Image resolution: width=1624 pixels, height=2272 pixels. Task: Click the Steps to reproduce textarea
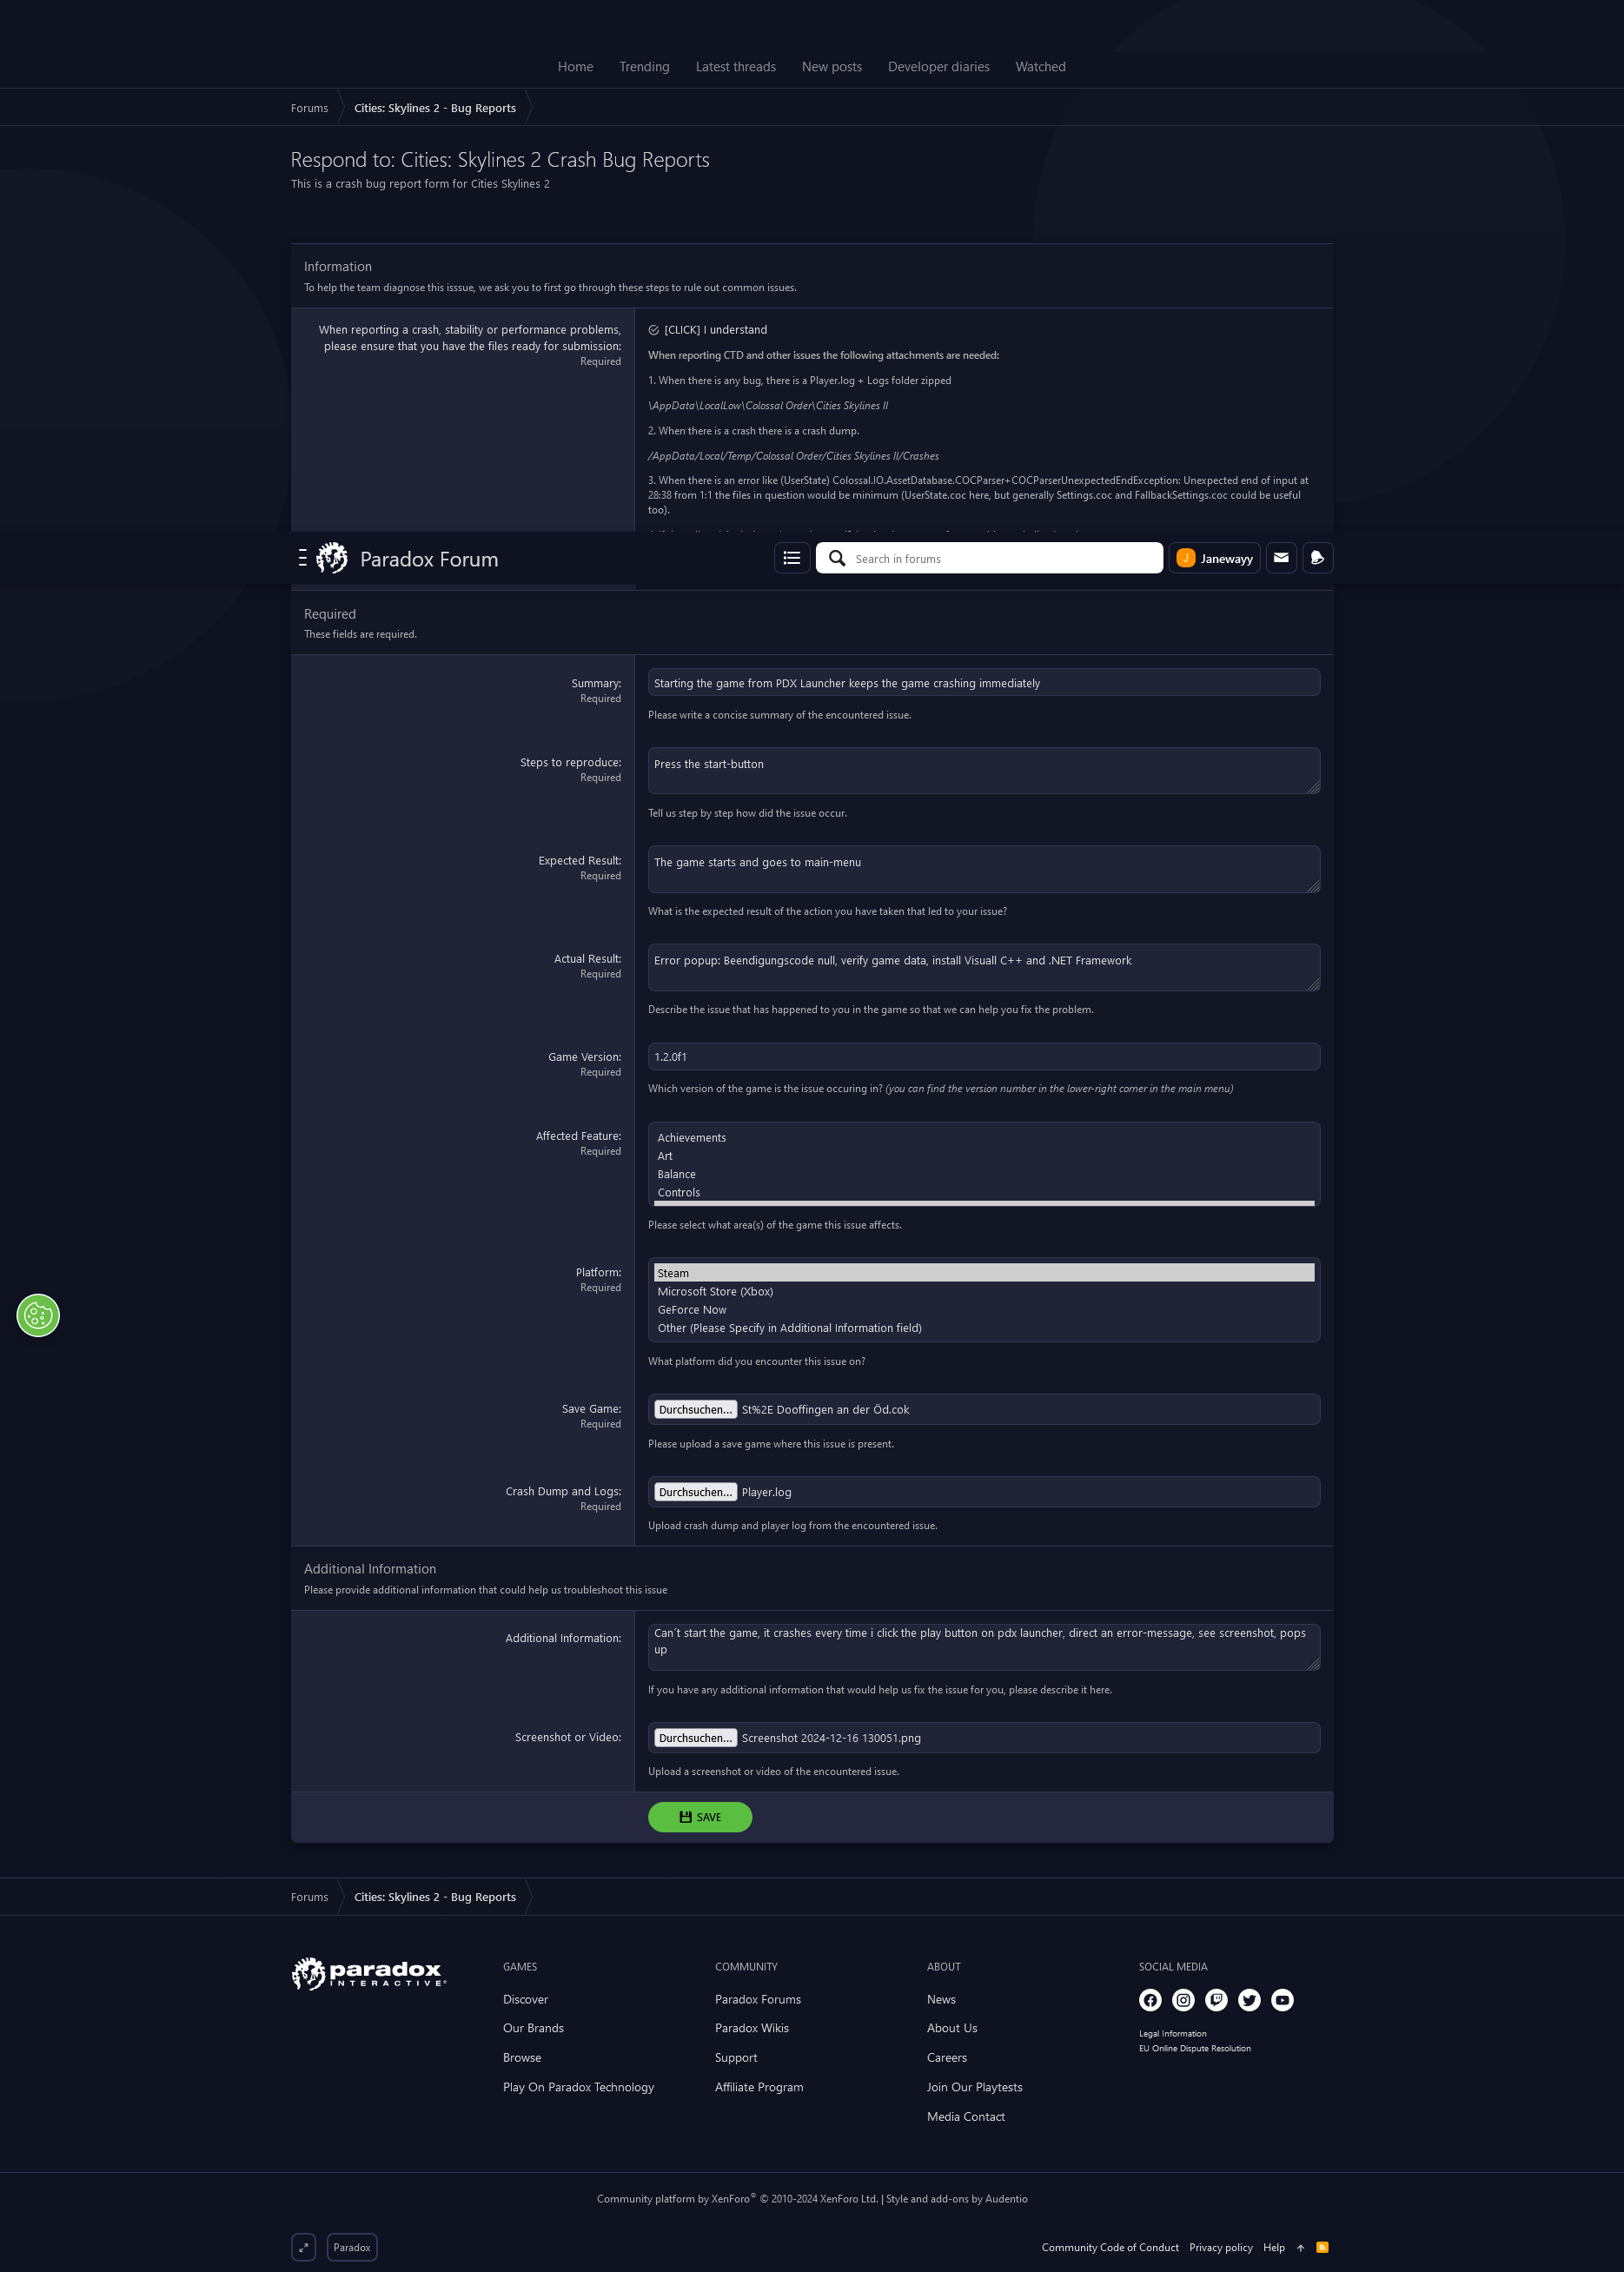coord(984,771)
